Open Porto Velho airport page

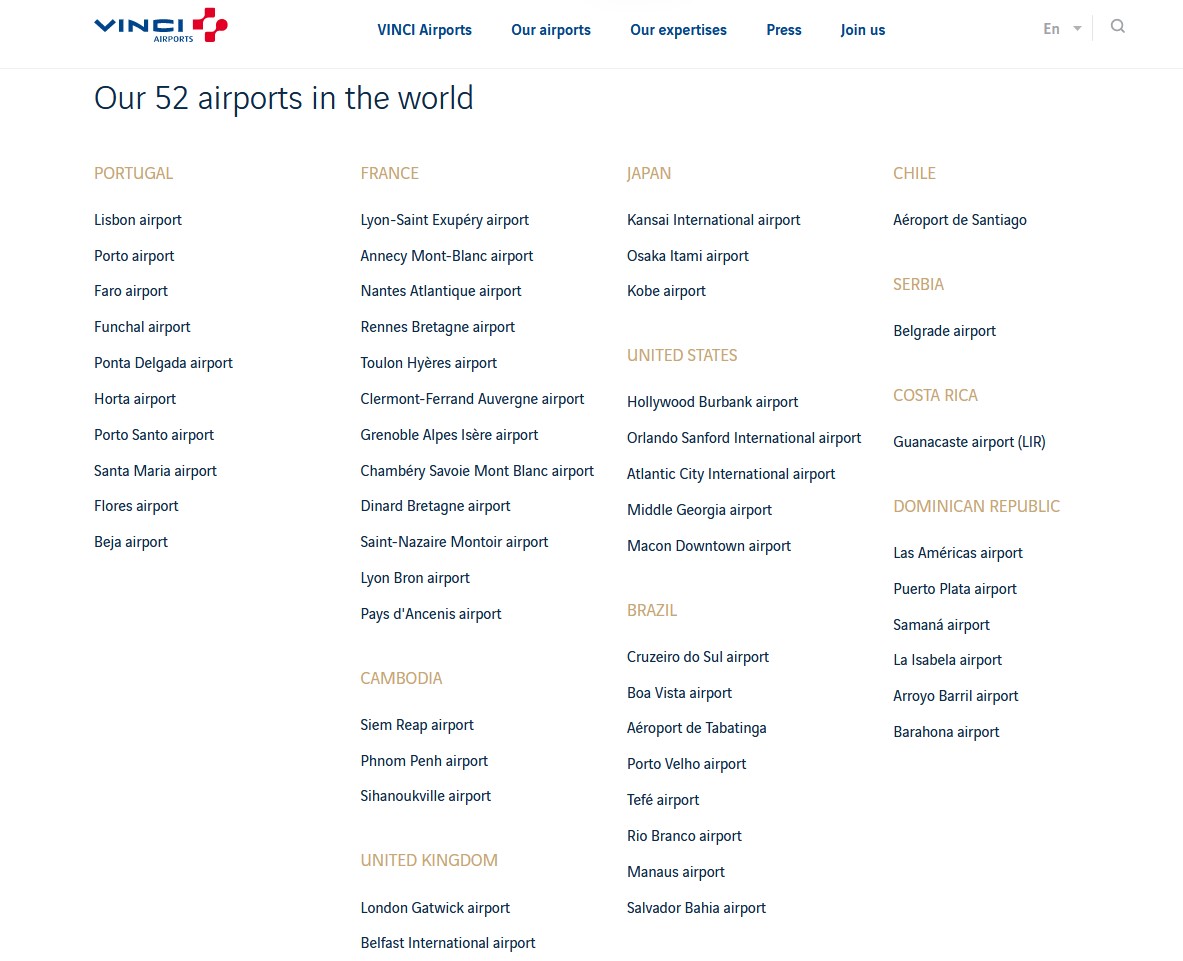(687, 765)
